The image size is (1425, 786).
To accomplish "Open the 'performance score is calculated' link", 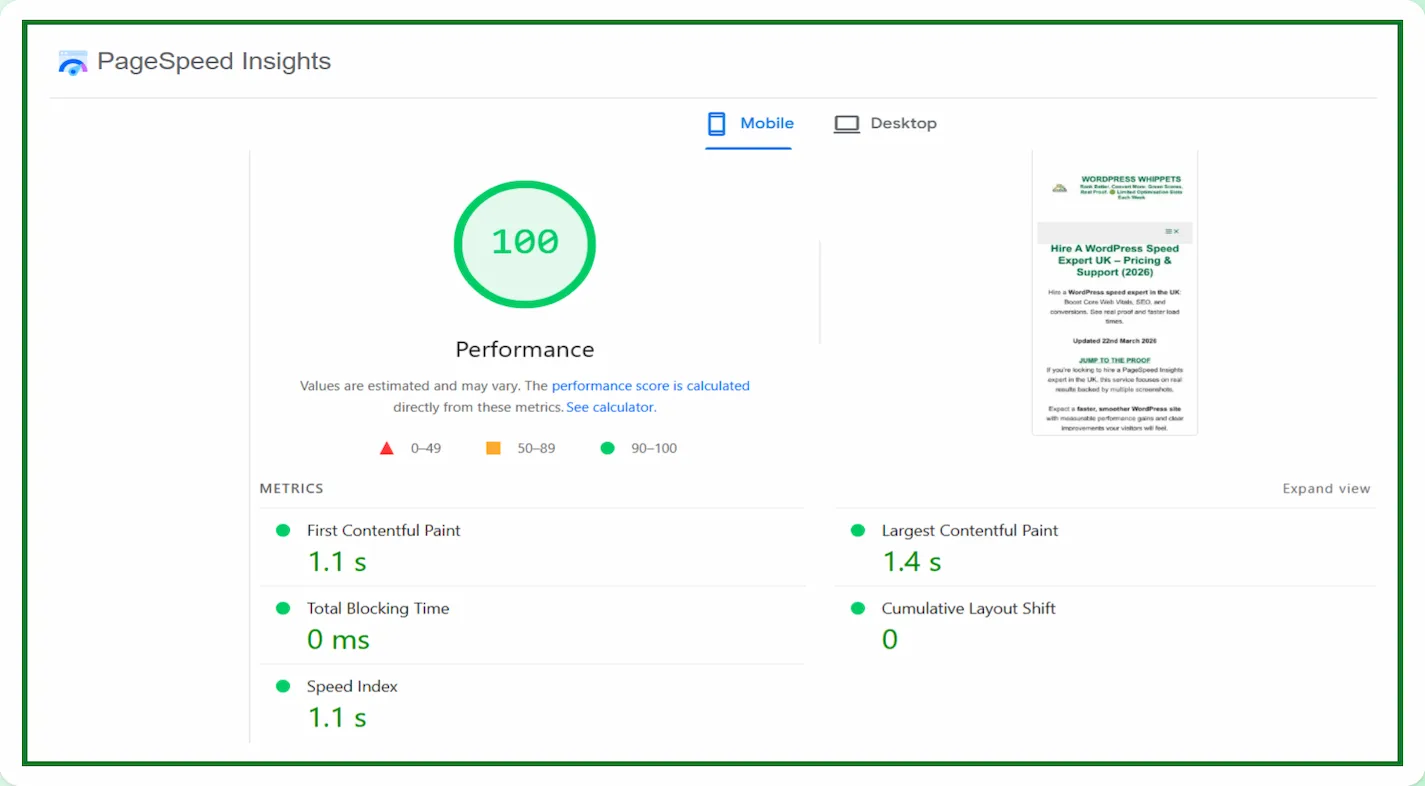I will [650, 386].
